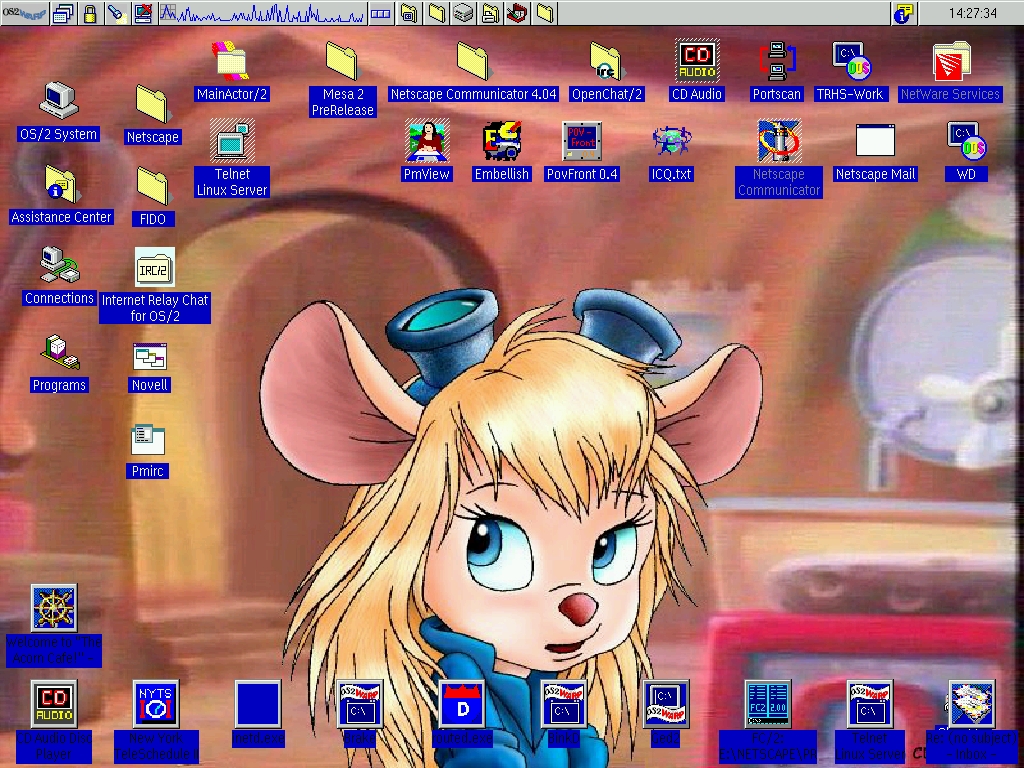
Task: Click the three-box tray switcher button
Action: 381,13
